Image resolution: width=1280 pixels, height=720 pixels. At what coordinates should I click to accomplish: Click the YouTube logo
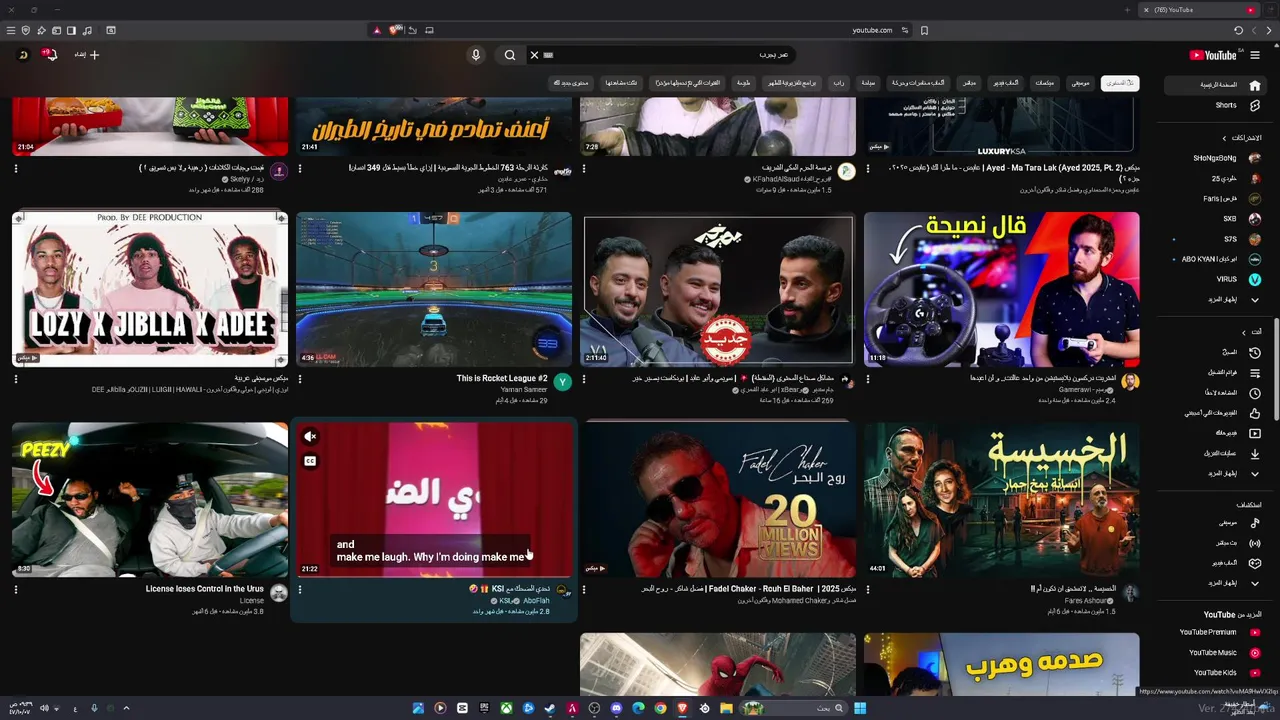(1213, 55)
